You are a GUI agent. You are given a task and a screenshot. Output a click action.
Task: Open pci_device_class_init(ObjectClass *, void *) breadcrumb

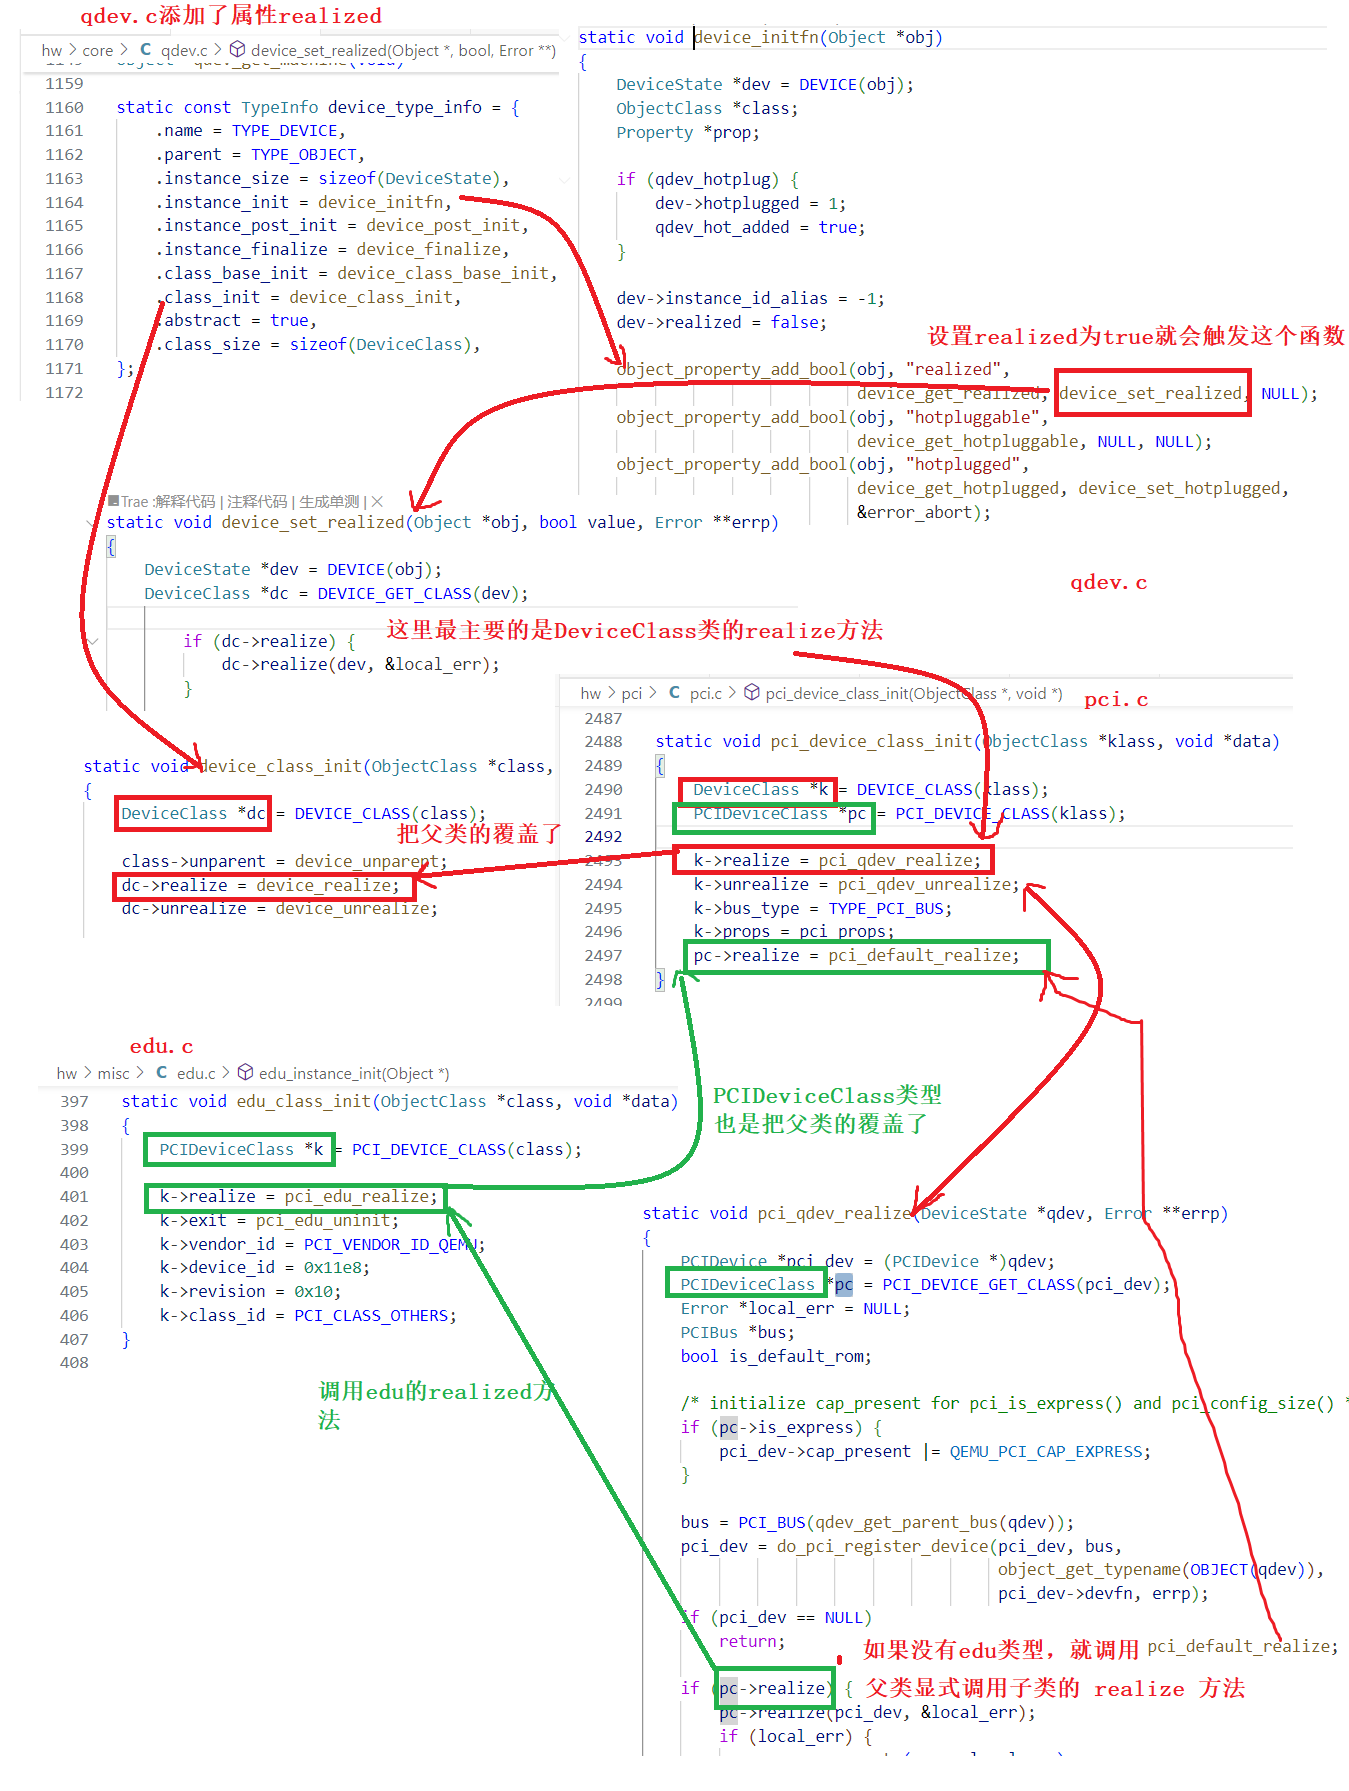914,693
